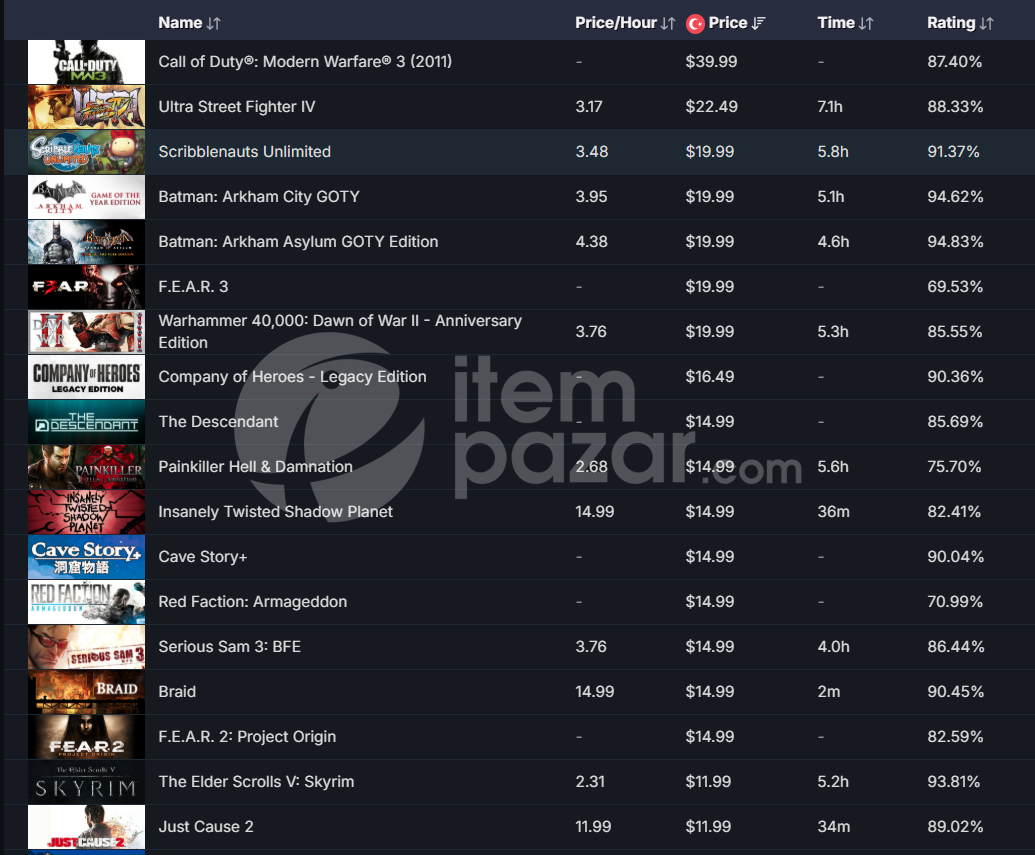
Task: Open Batman Arkham Asylum cover thumbnail
Action: click(86, 242)
